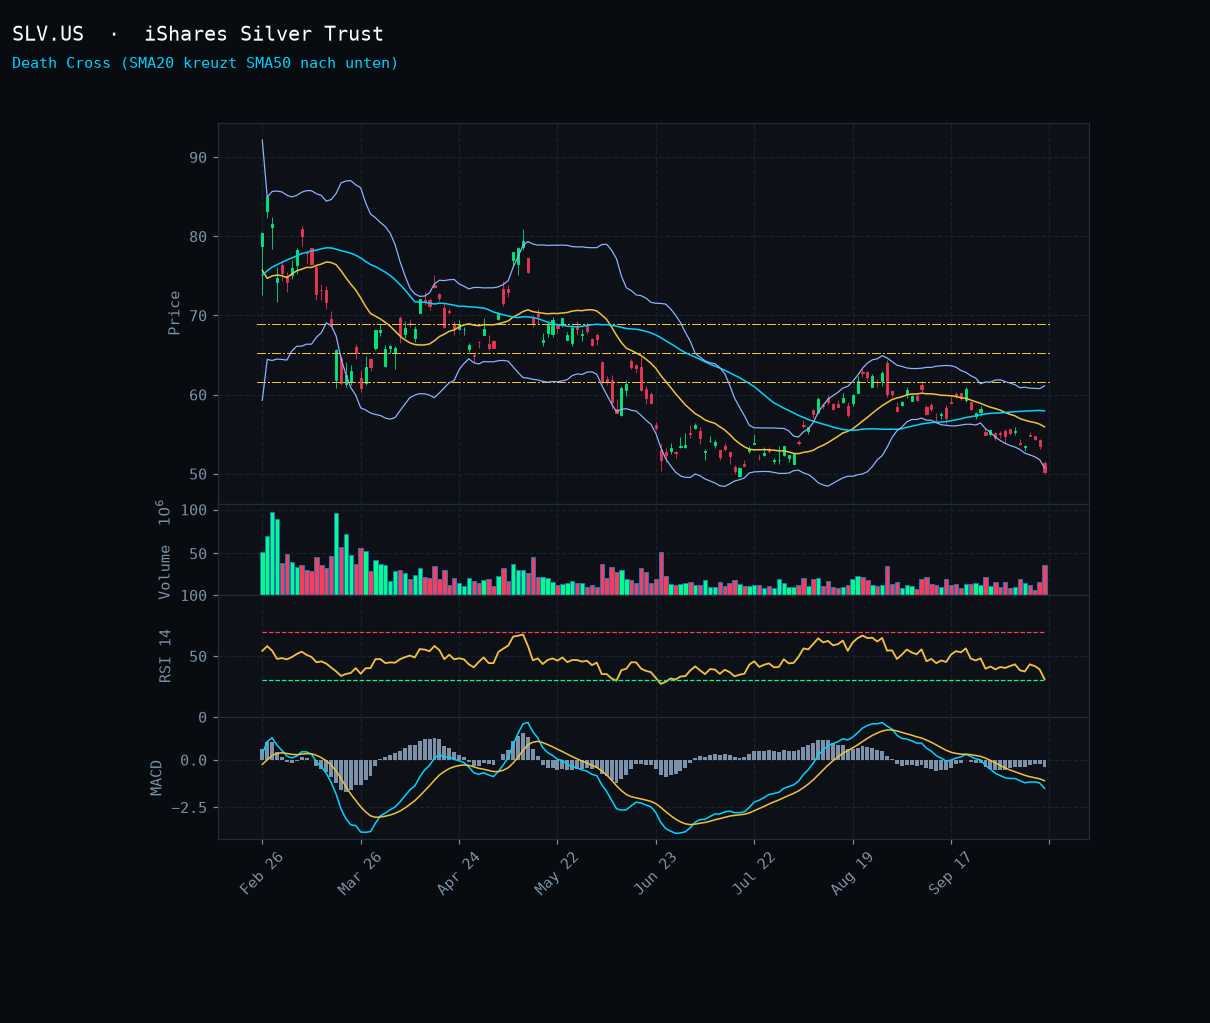Click the 80 price tick label
This screenshot has height=1023, width=1210.
(x=197, y=237)
